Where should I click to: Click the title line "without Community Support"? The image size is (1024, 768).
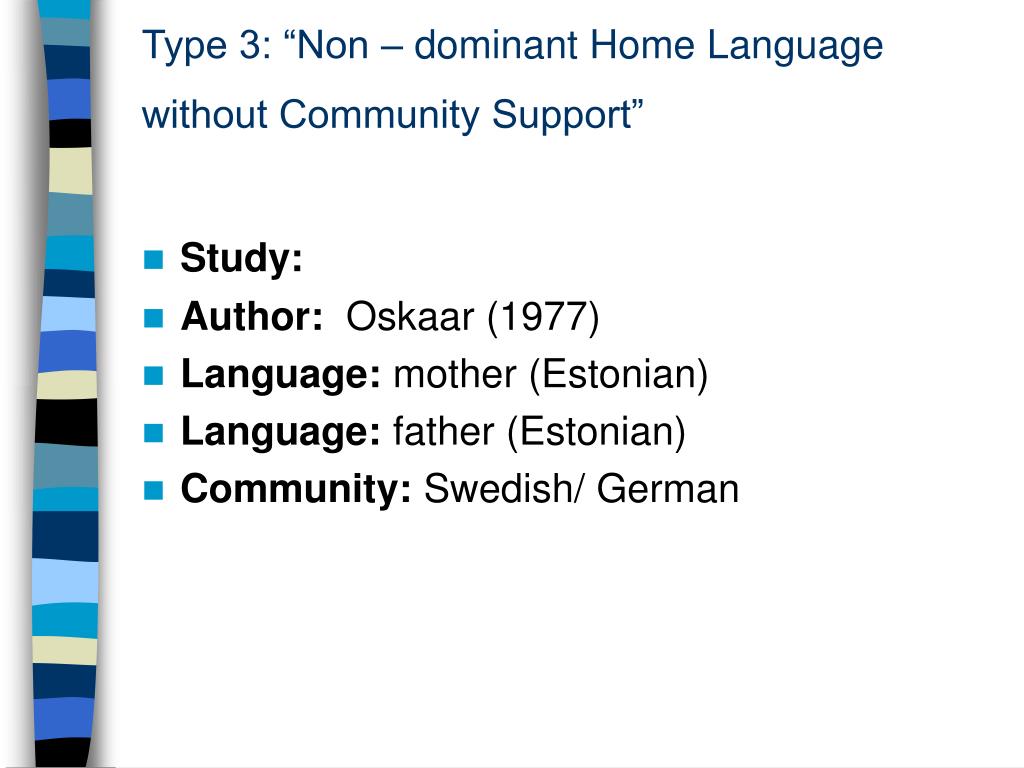tap(392, 115)
